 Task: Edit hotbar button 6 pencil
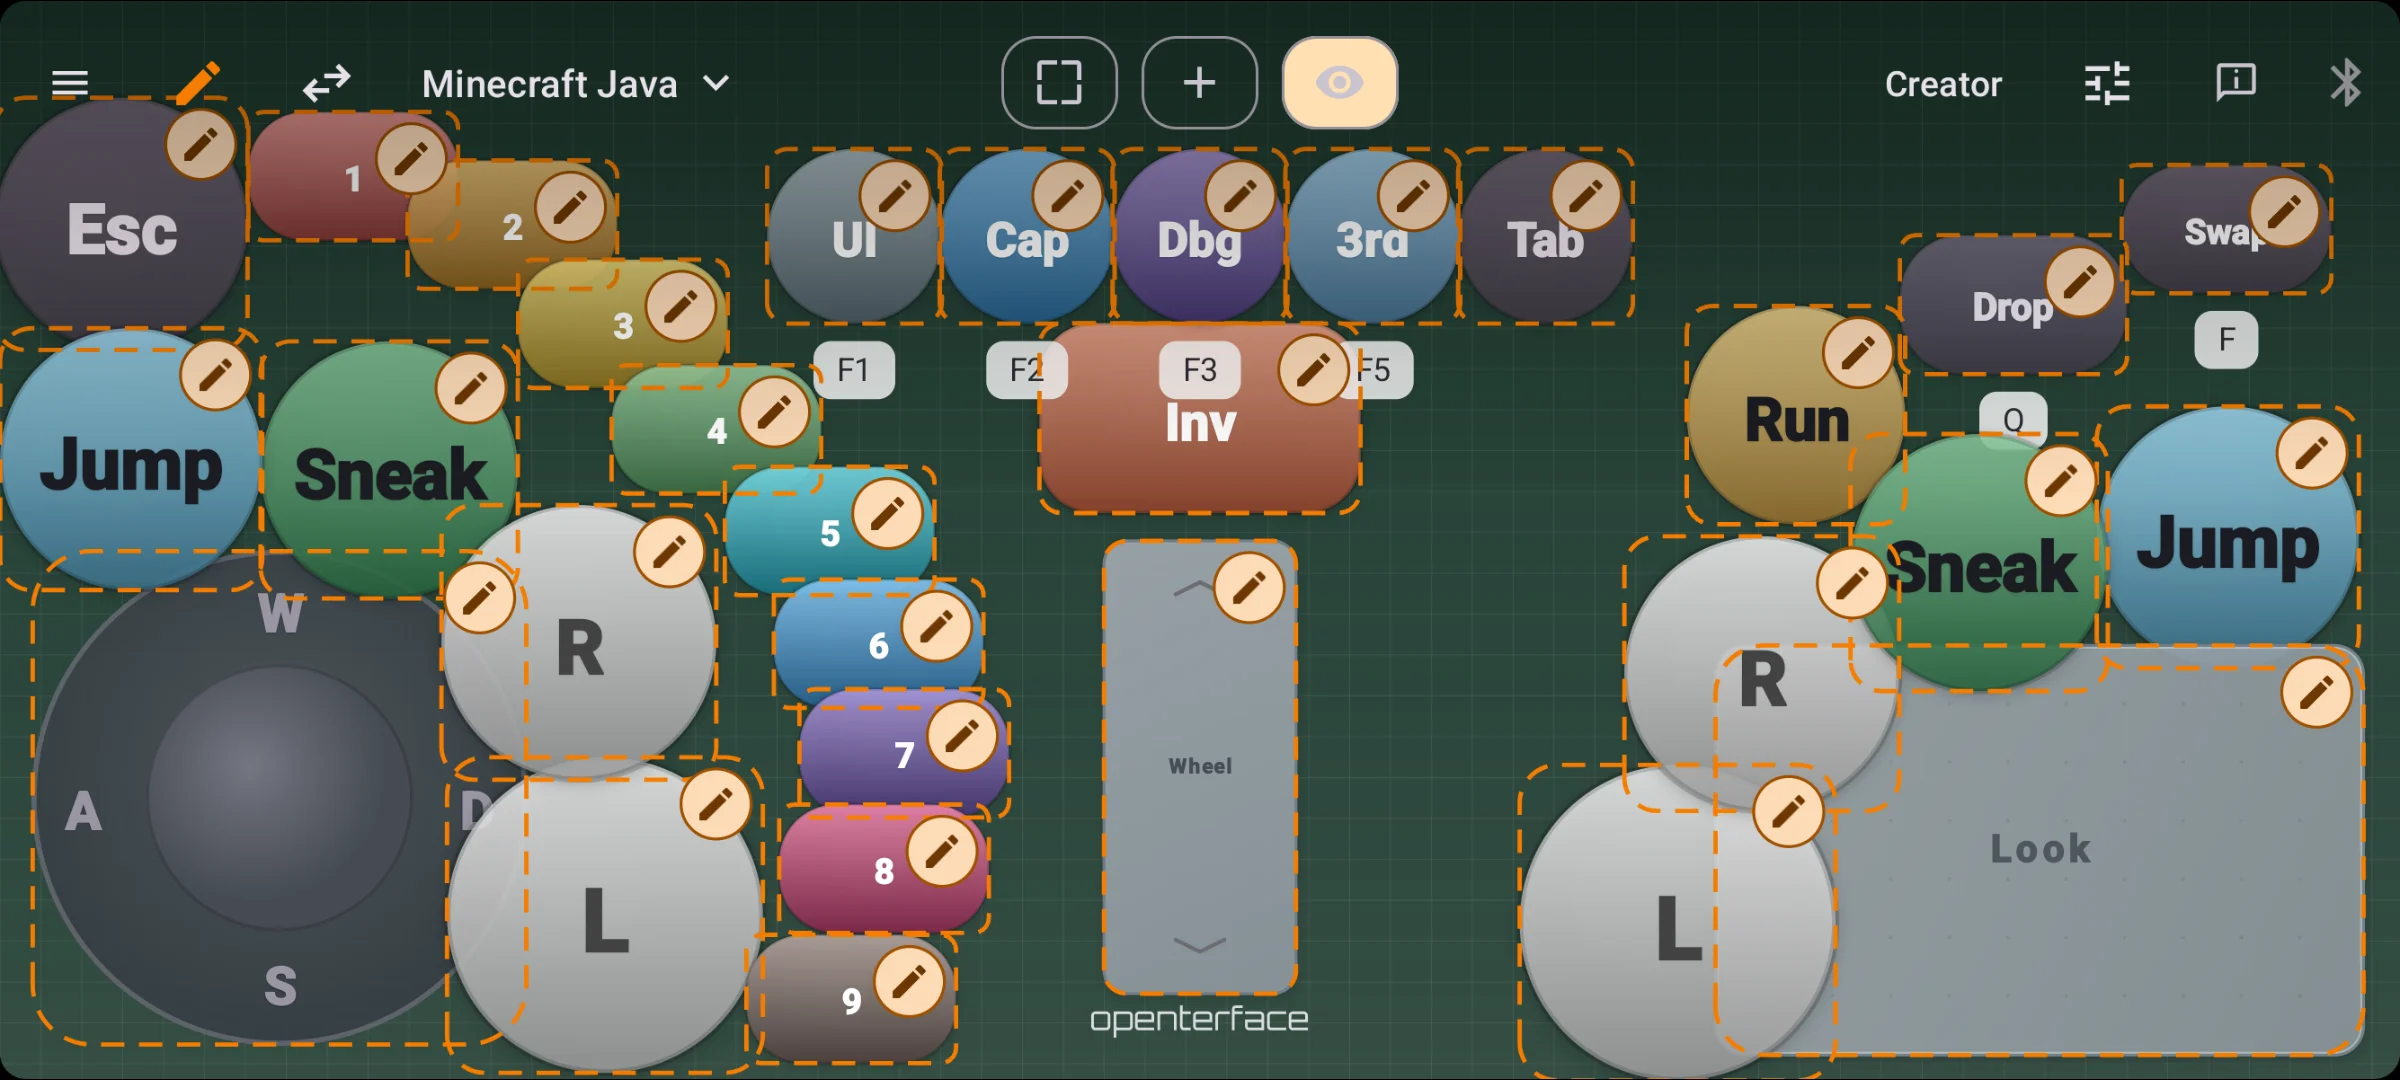coord(936,626)
